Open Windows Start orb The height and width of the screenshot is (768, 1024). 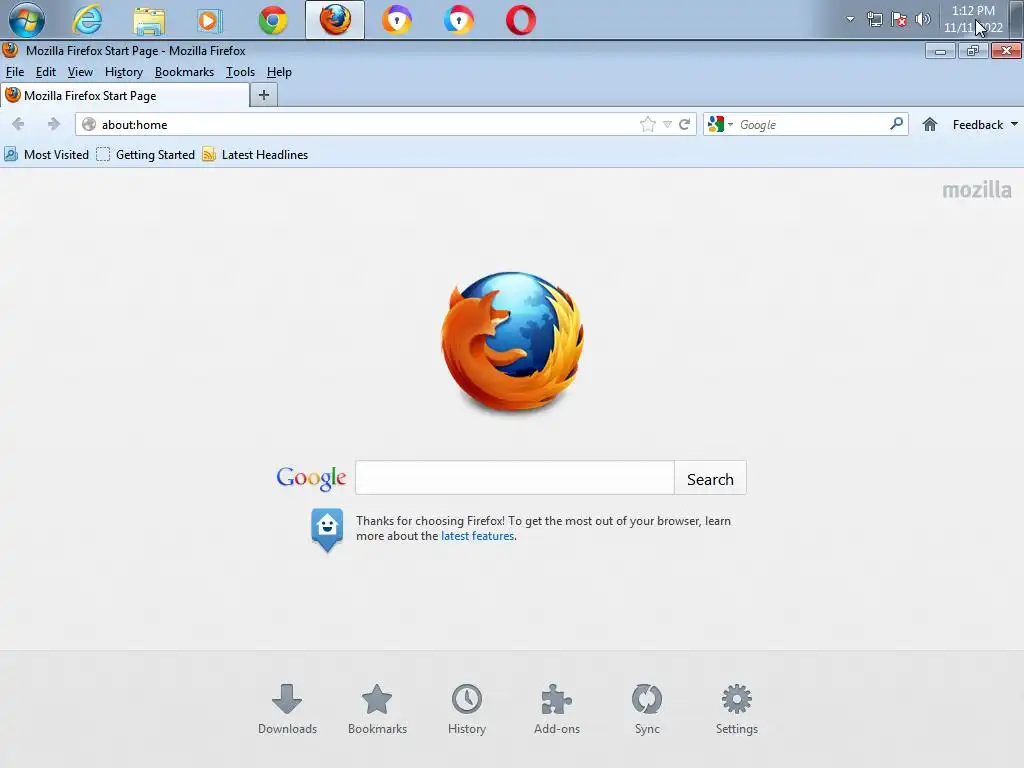pyautogui.click(x=27, y=20)
